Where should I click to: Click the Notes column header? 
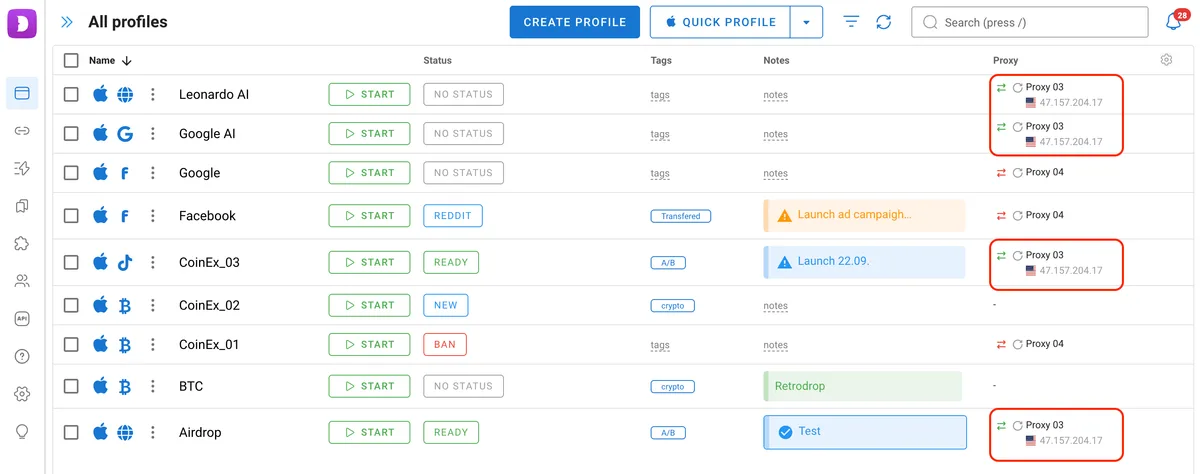point(776,60)
